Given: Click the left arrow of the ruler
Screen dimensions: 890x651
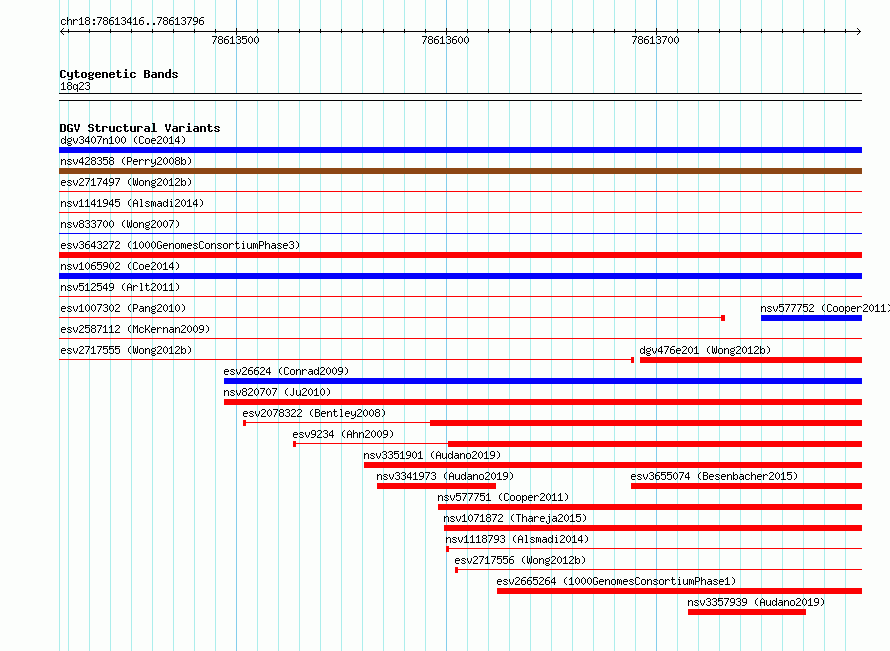Looking at the screenshot, I should pyautogui.click(x=63, y=32).
